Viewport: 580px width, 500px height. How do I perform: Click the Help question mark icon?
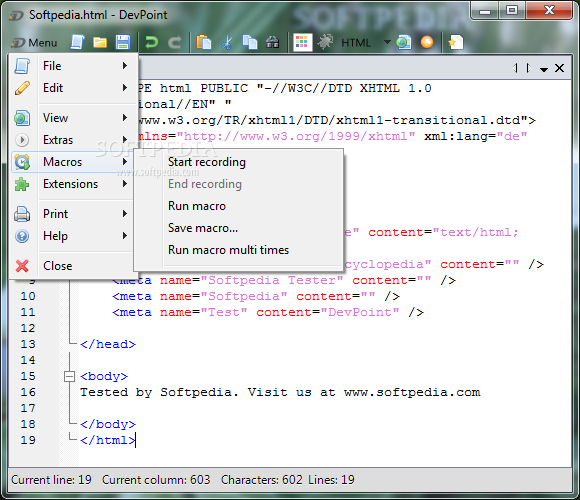pos(22,236)
